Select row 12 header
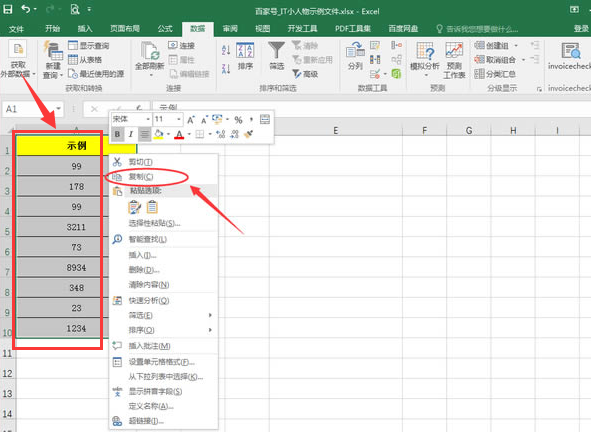 (7, 374)
